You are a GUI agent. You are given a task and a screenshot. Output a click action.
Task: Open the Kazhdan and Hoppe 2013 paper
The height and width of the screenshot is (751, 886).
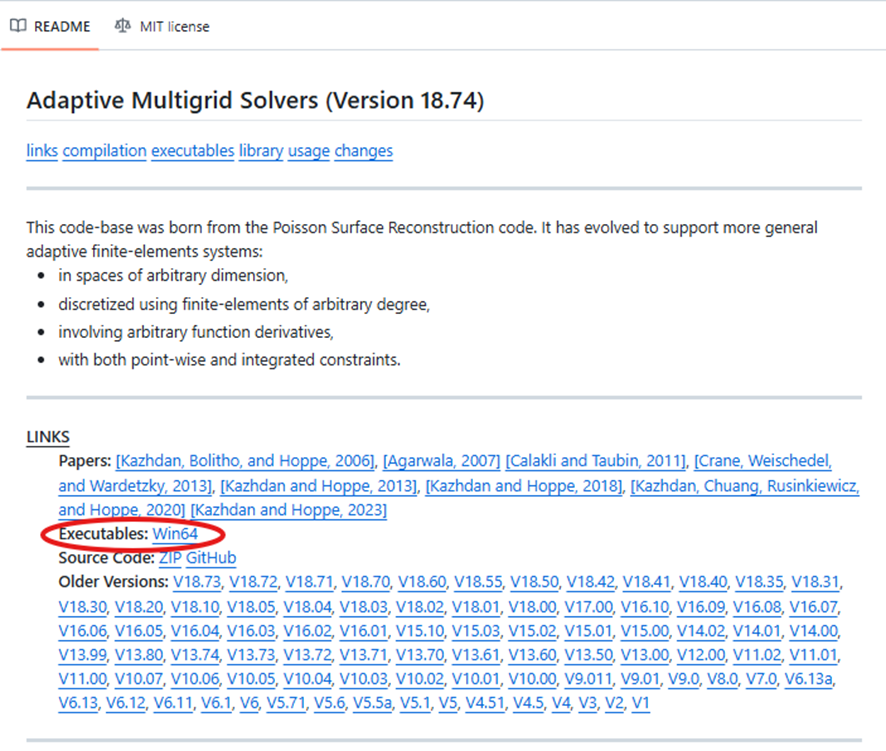(319, 486)
